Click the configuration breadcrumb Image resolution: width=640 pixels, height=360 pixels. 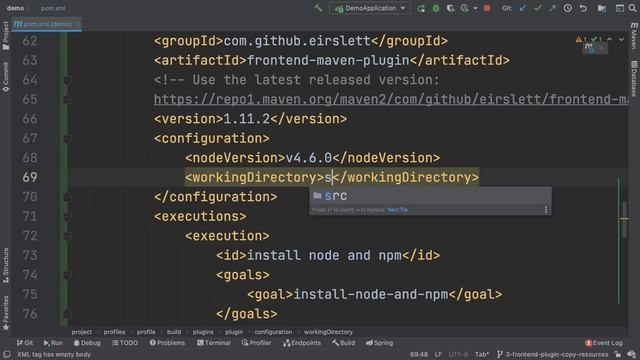[x=273, y=332]
